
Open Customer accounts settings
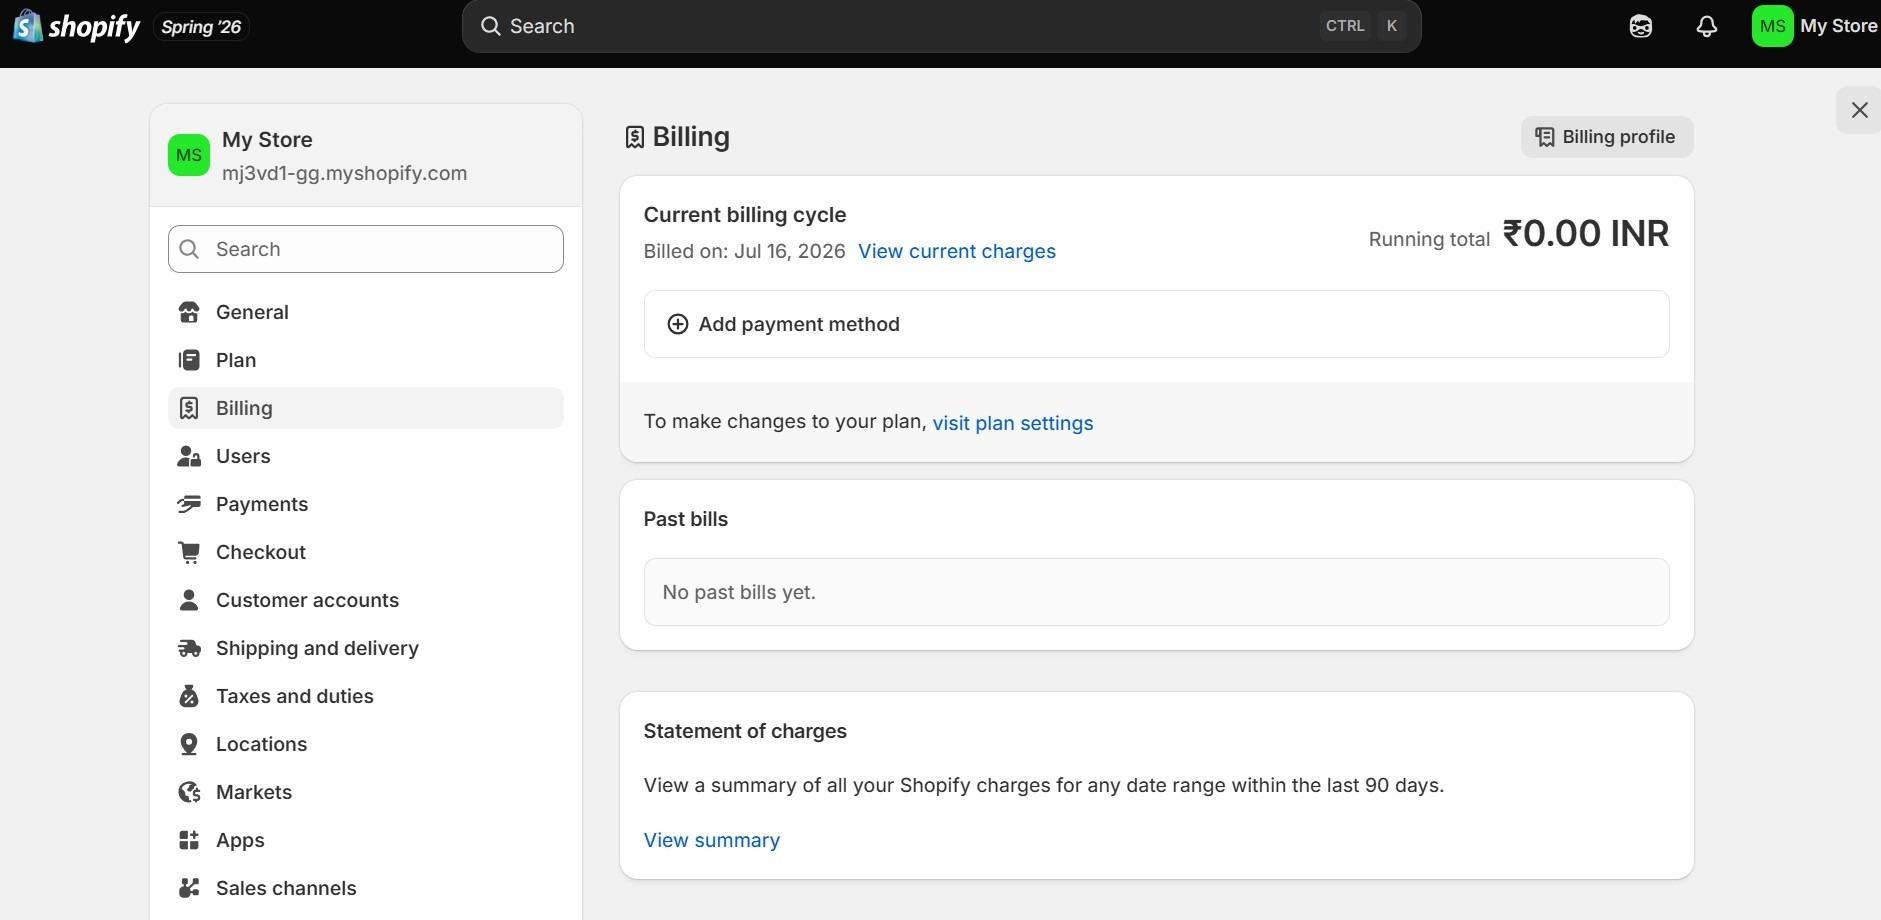coord(366,600)
